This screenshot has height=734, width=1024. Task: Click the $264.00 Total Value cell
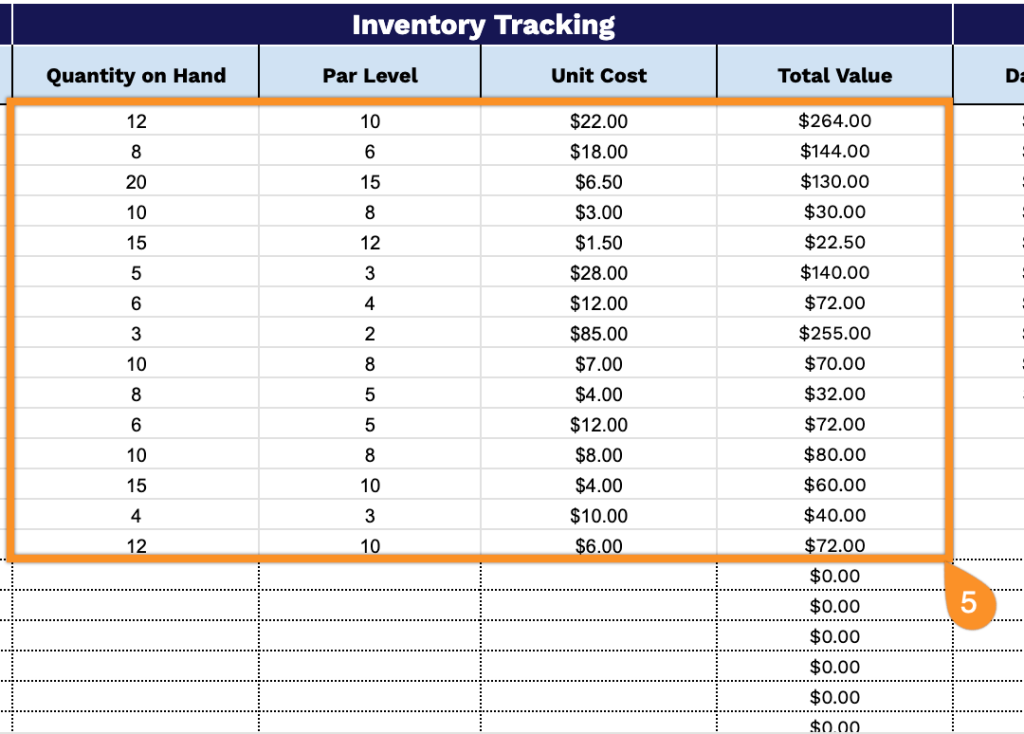point(835,121)
